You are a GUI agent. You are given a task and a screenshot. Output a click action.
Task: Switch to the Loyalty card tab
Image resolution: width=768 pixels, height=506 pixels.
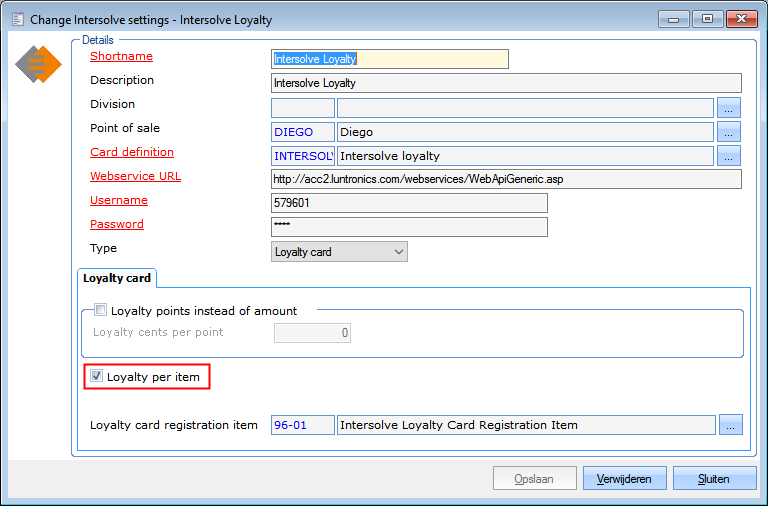click(x=116, y=278)
